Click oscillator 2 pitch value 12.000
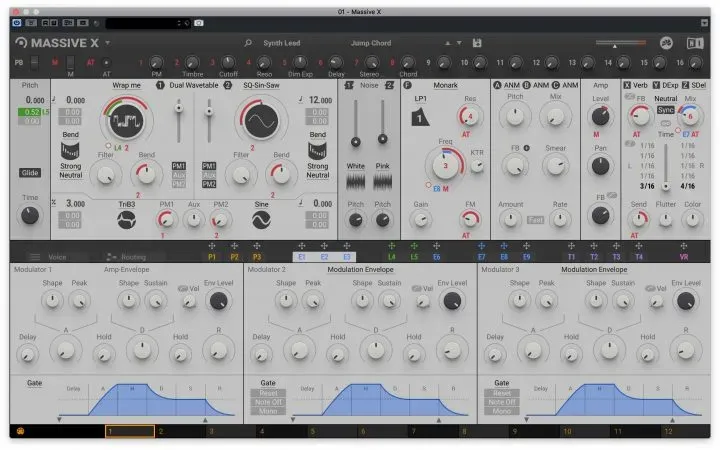Viewport: 720px width, 450px height. click(x=320, y=100)
